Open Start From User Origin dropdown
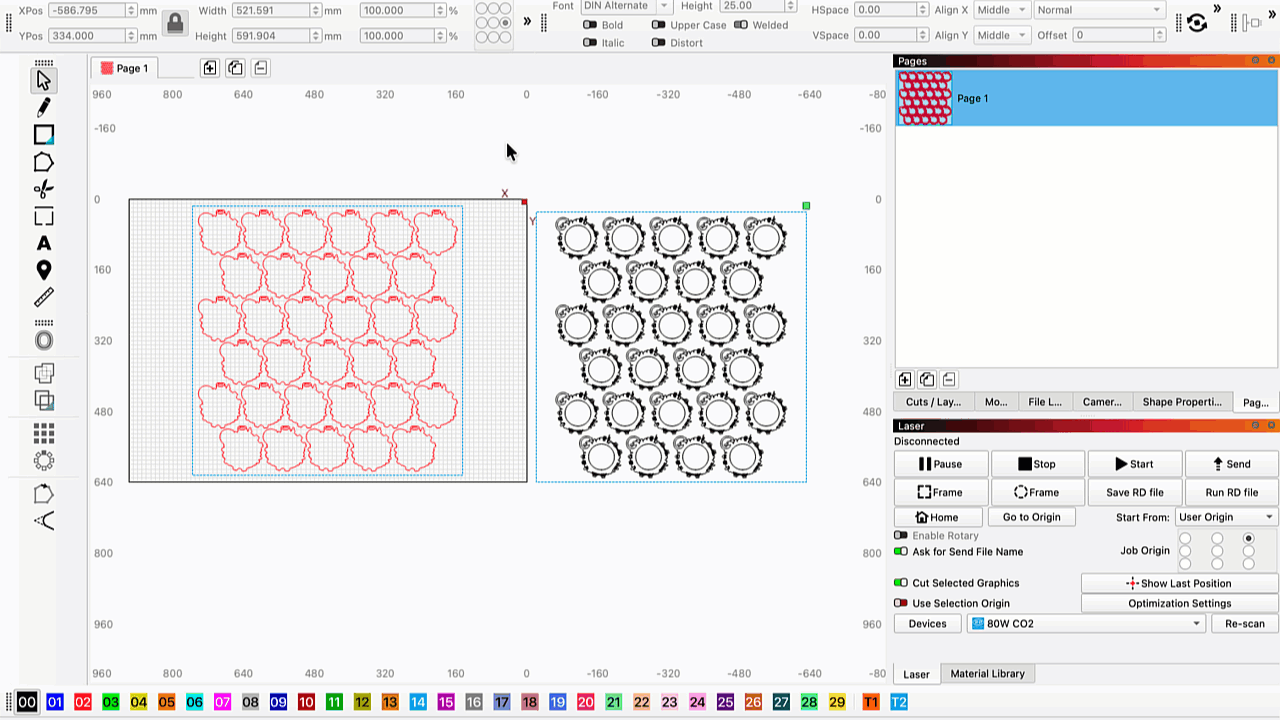Image resolution: width=1280 pixels, height=720 pixels. 1226,517
